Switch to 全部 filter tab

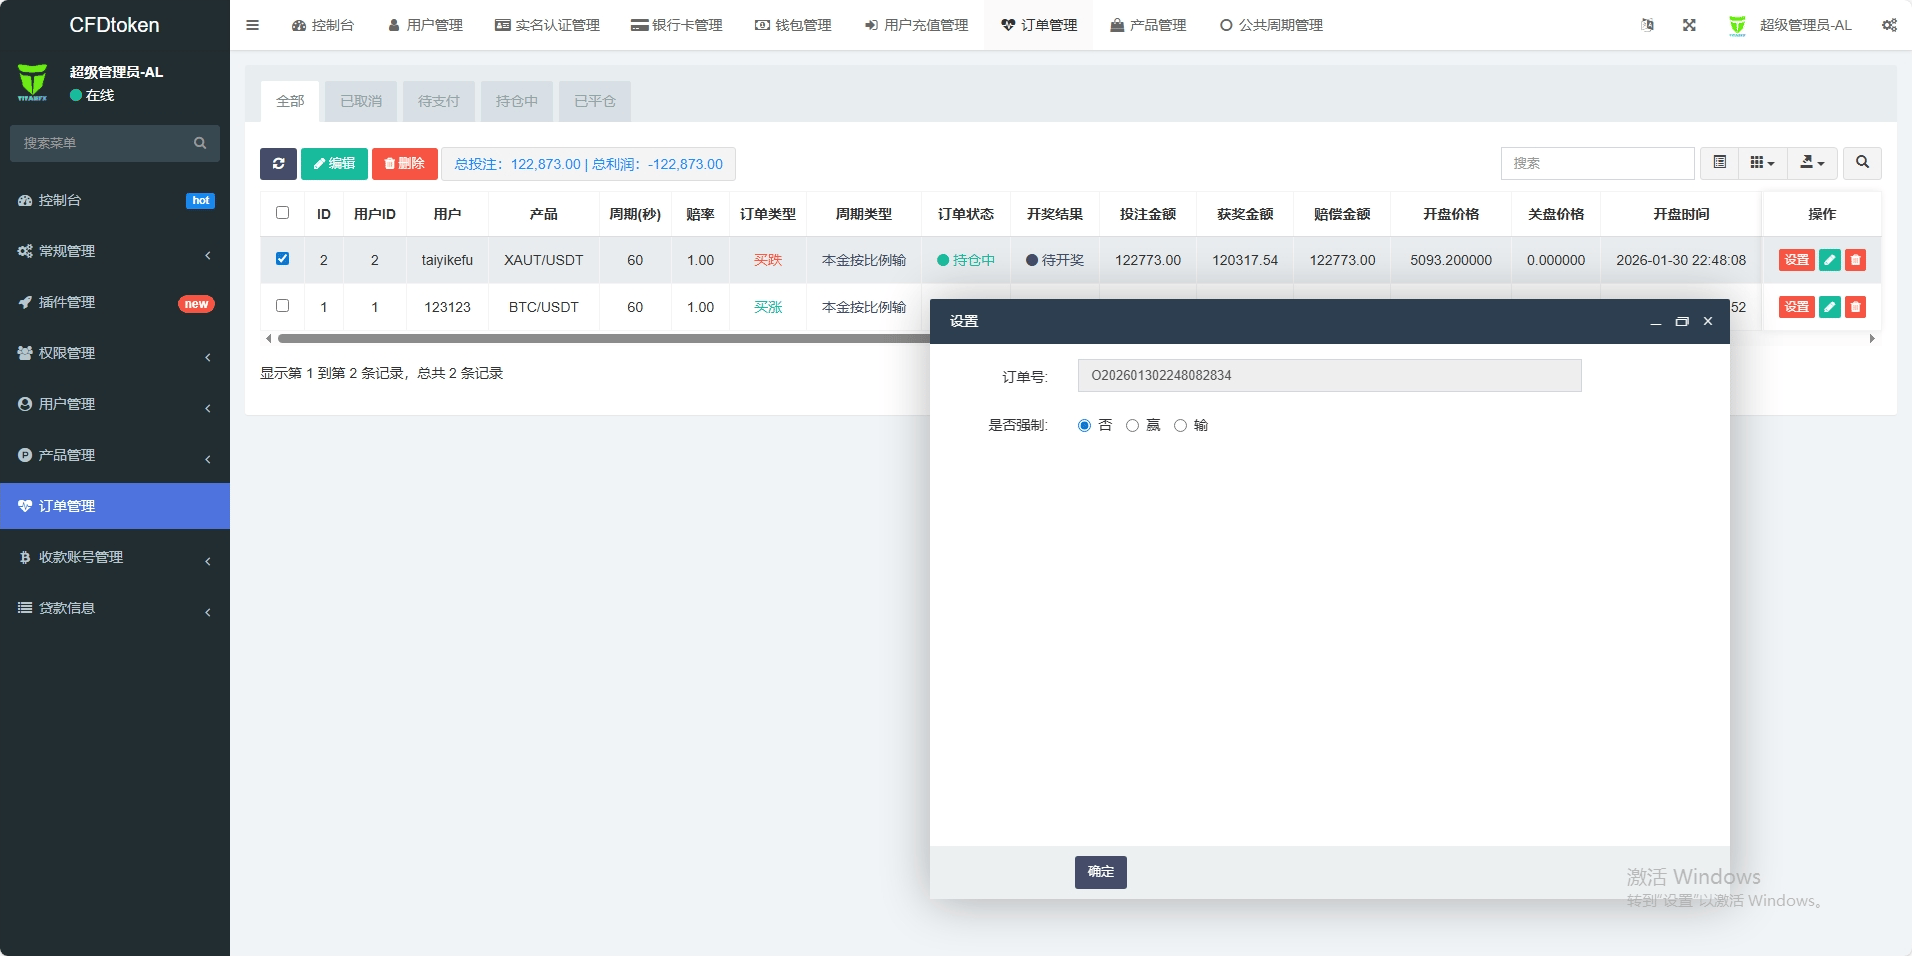pos(290,101)
